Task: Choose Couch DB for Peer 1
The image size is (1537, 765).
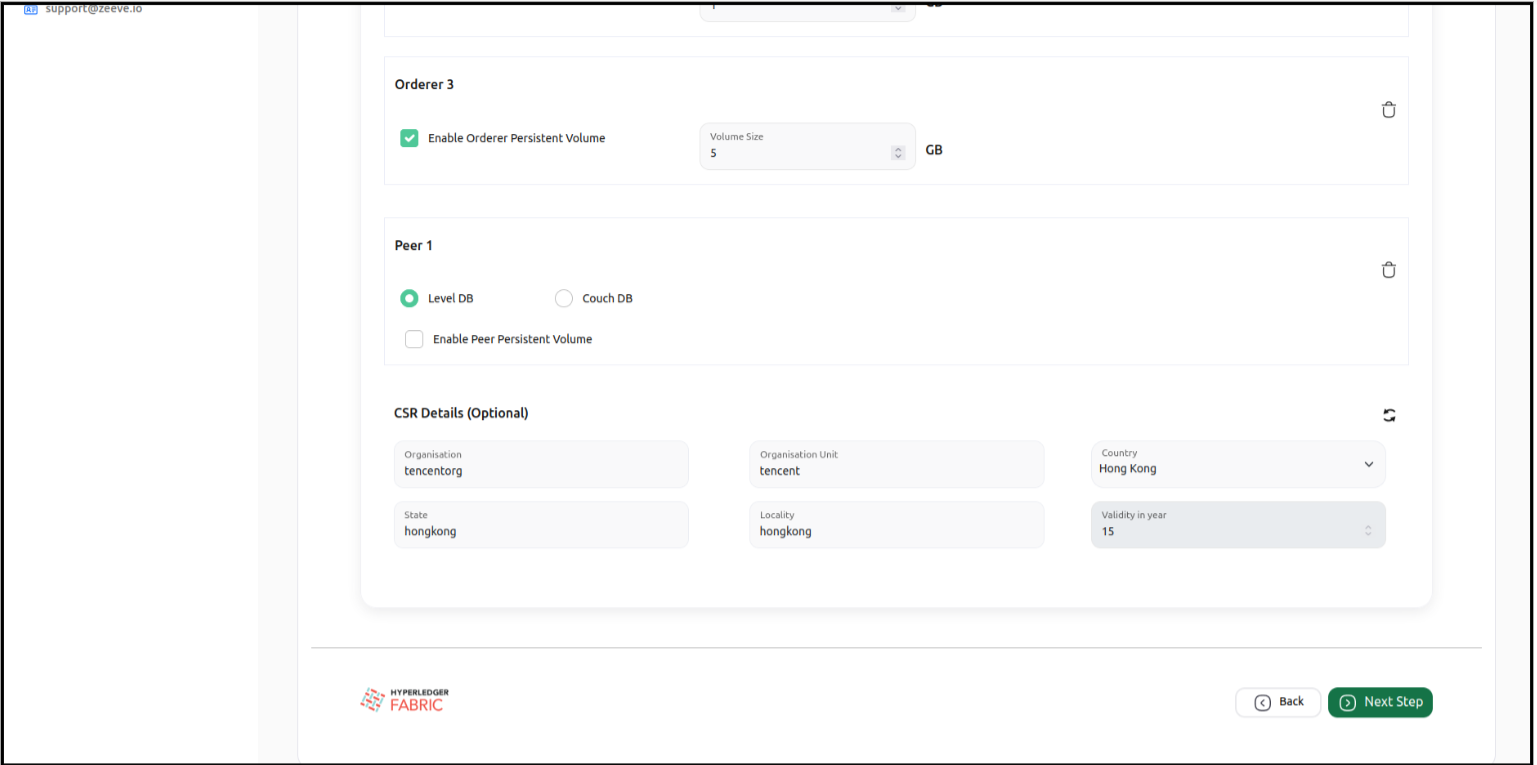Action: click(x=564, y=298)
